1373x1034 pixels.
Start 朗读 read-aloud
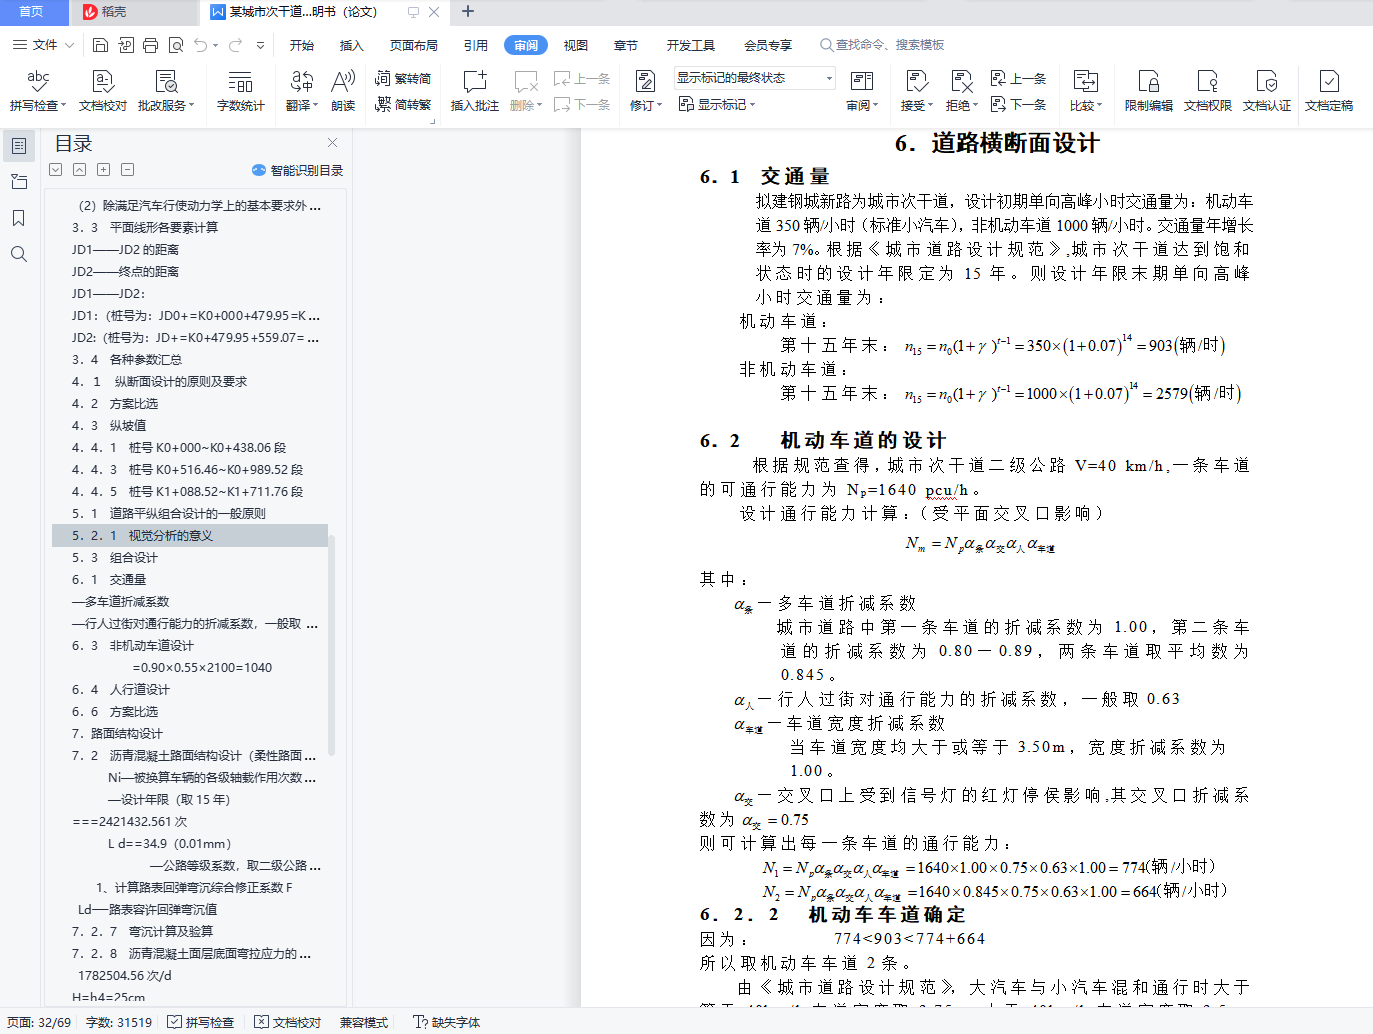point(343,90)
